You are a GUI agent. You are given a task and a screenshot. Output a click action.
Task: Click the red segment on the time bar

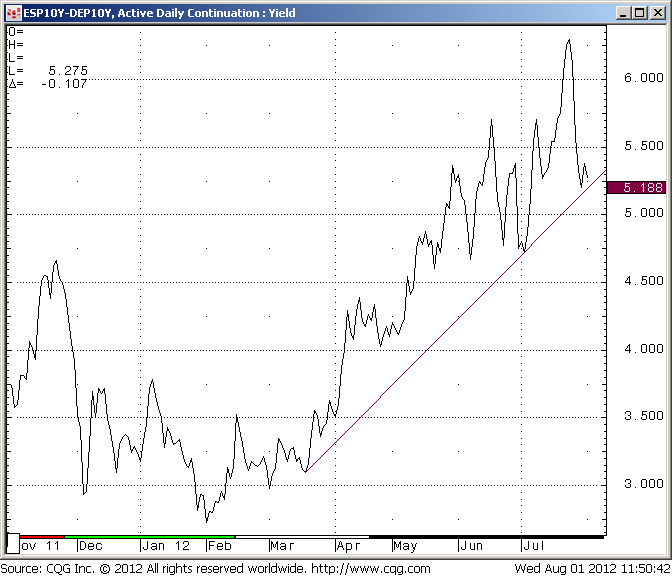(40, 537)
